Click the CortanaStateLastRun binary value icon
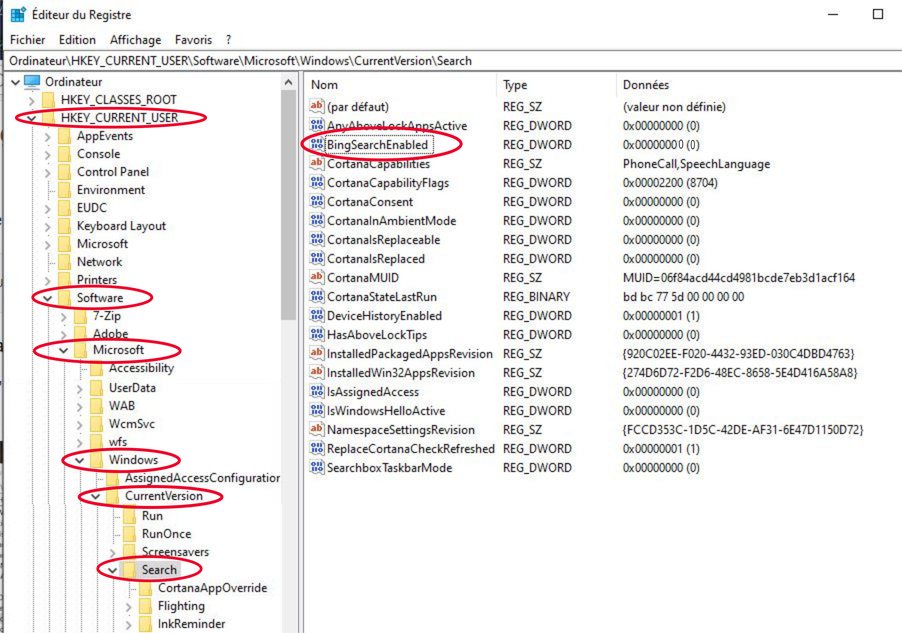This screenshot has height=633, width=902. point(317,297)
